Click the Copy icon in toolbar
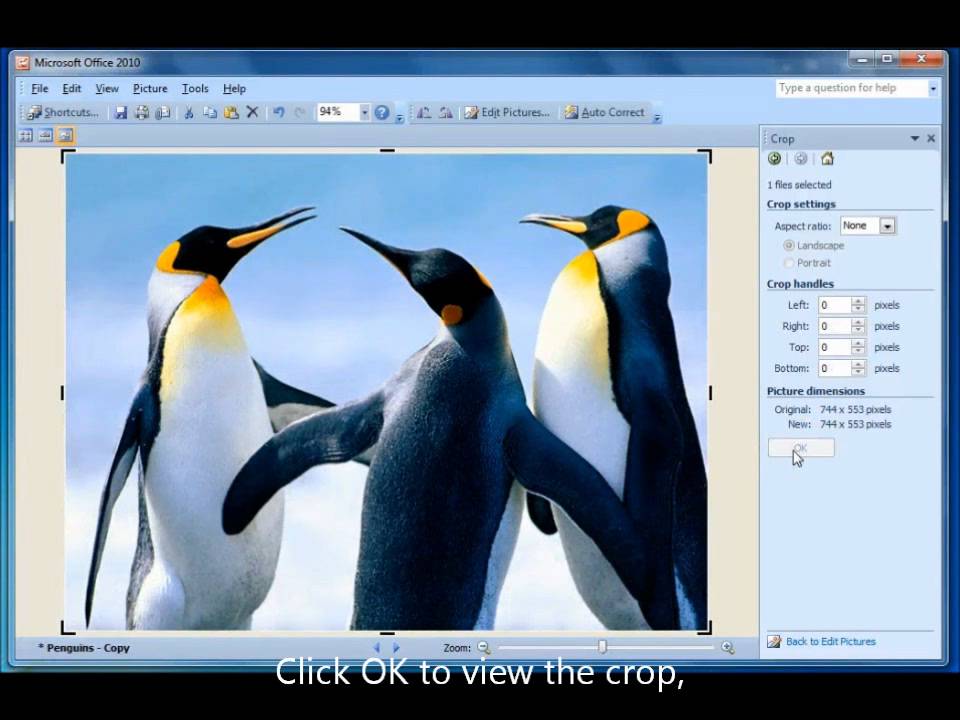The height and width of the screenshot is (720, 960). tap(210, 112)
